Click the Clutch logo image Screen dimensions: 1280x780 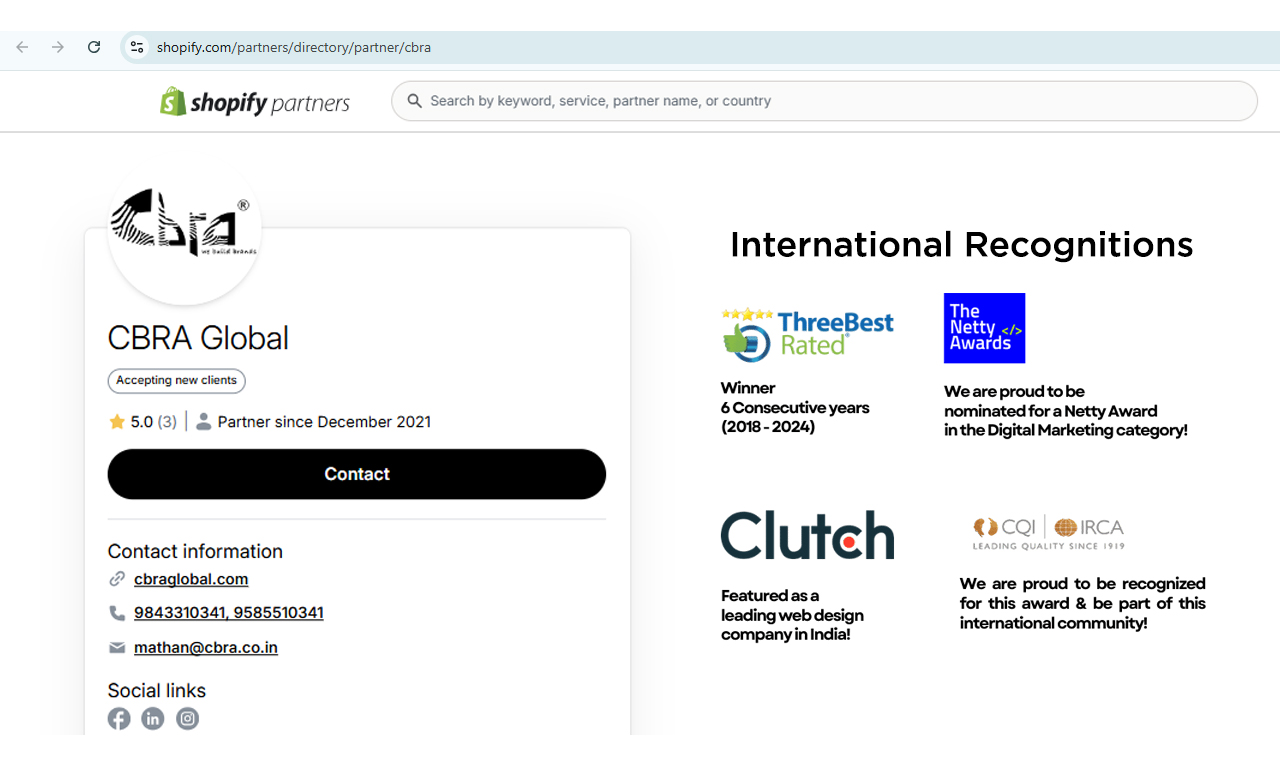tap(807, 535)
